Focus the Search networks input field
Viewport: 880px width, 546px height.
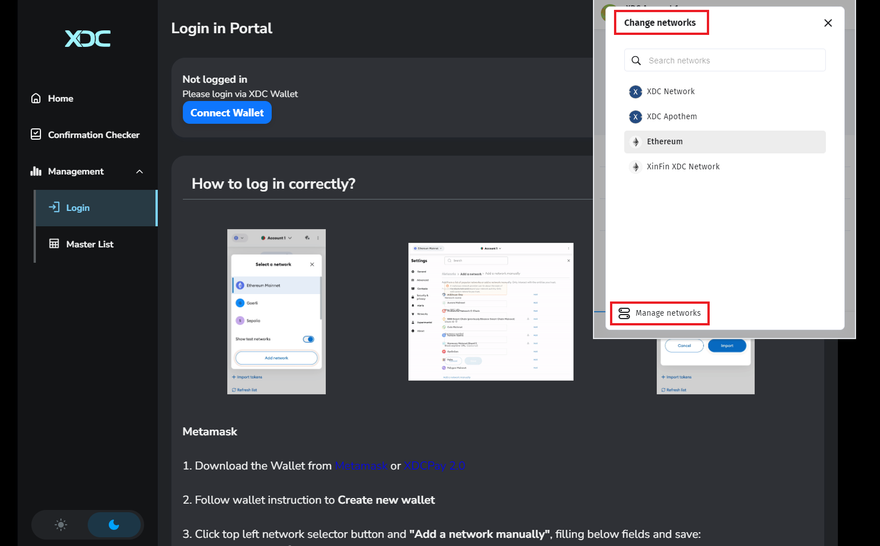point(735,61)
